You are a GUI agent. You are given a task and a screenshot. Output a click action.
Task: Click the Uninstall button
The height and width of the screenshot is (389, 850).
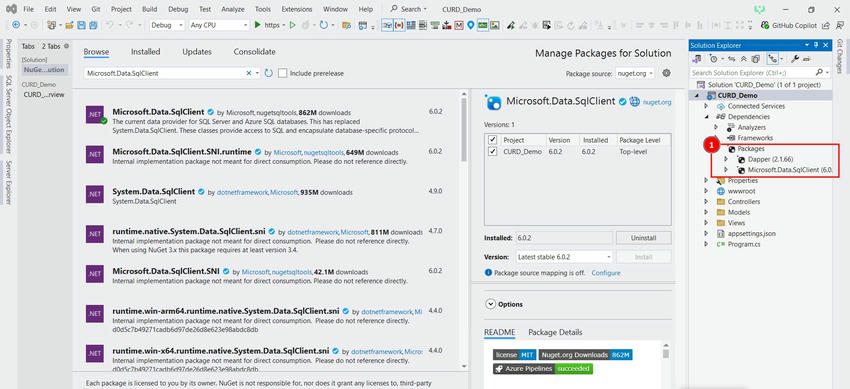pyautogui.click(x=643, y=238)
